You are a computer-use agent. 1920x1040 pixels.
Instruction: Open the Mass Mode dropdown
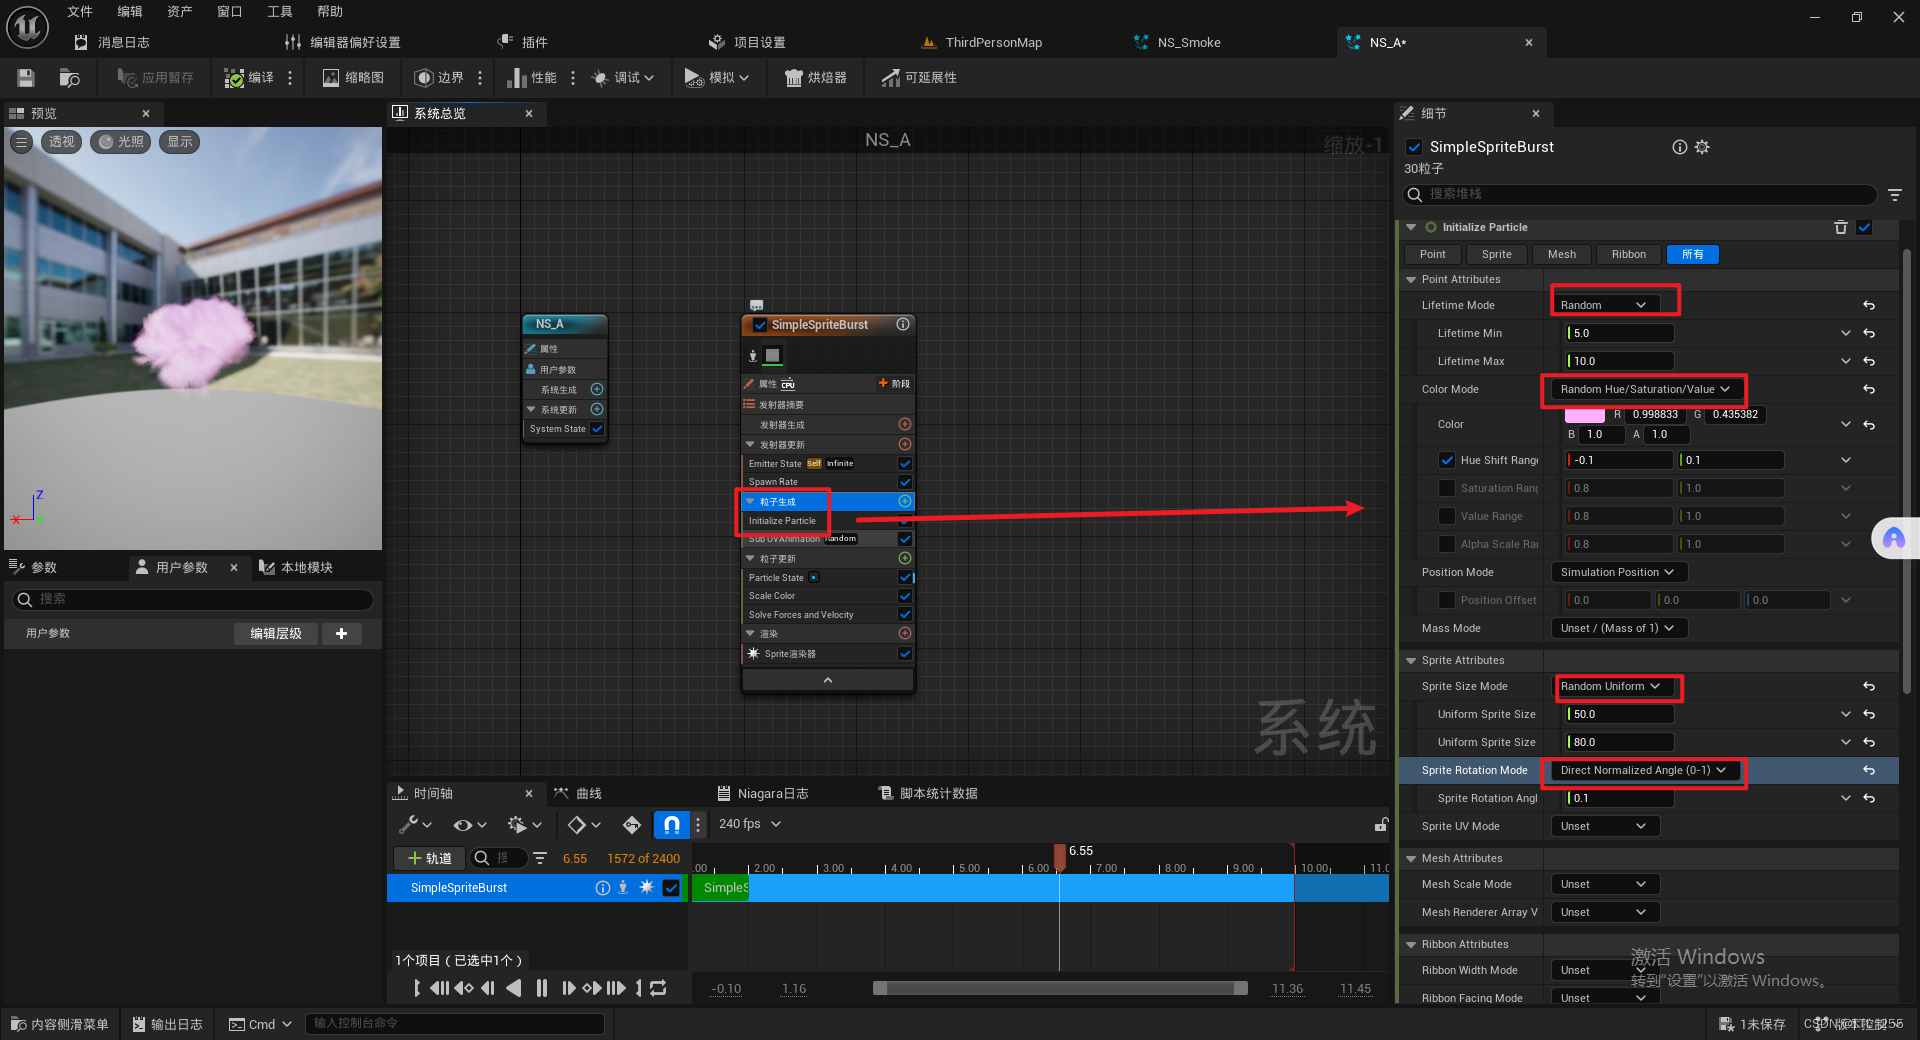click(x=1619, y=628)
